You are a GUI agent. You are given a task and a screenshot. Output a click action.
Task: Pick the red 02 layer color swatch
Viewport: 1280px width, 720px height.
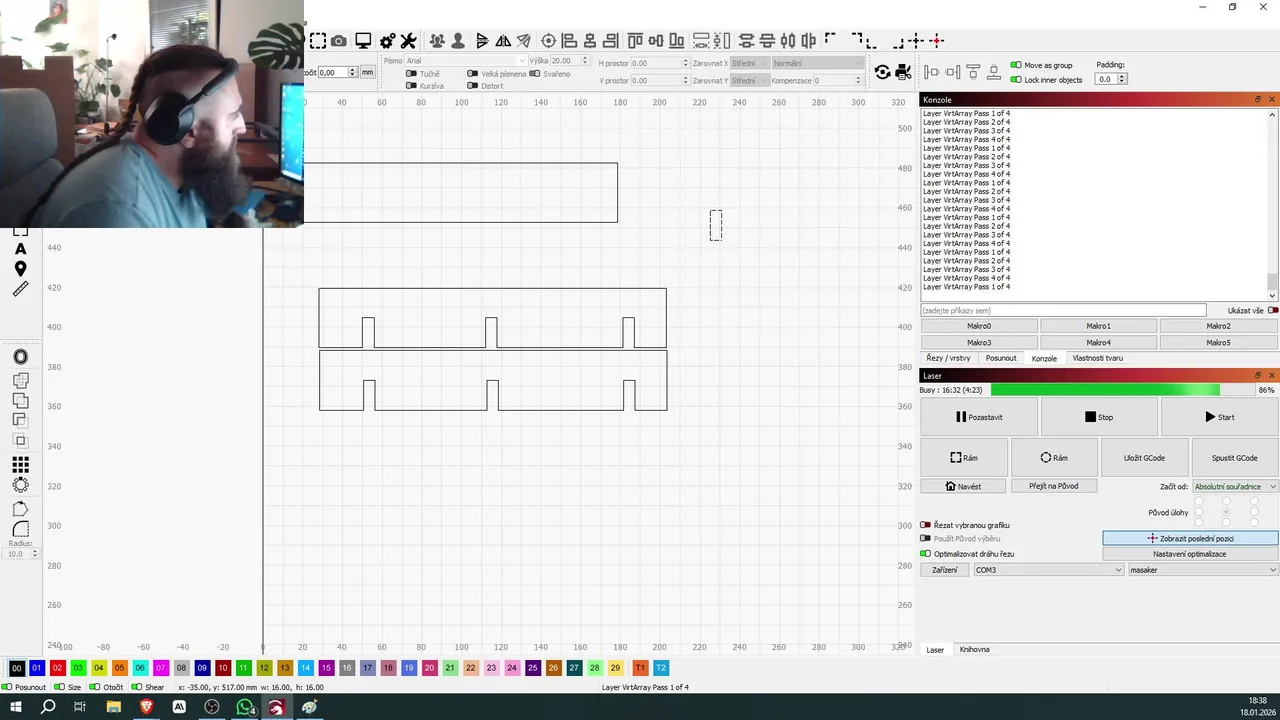(57, 668)
